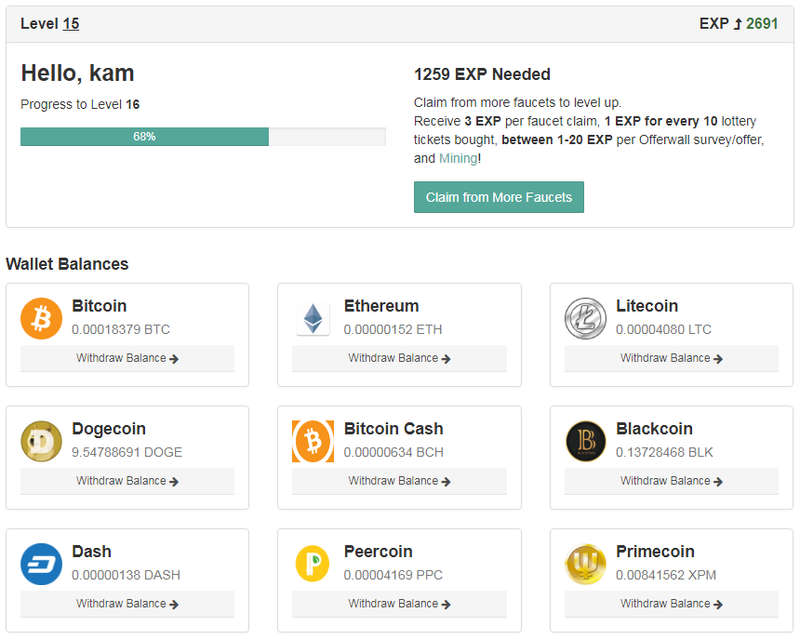Click the Ethereum wallet title
Image resolution: width=800 pixels, height=639 pixels.
(381, 306)
